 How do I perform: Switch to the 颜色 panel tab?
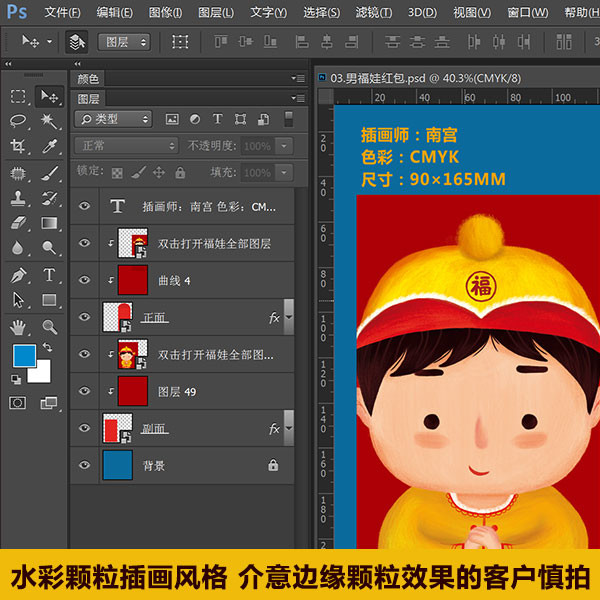click(x=88, y=79)
